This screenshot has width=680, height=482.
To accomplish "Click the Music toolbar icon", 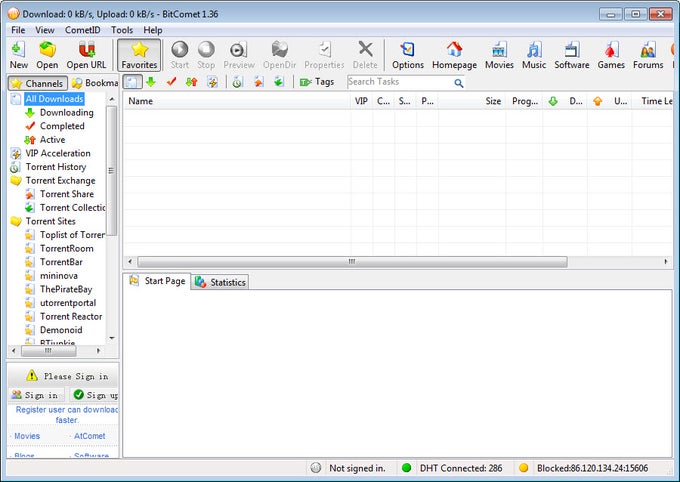I will (534, 55).
